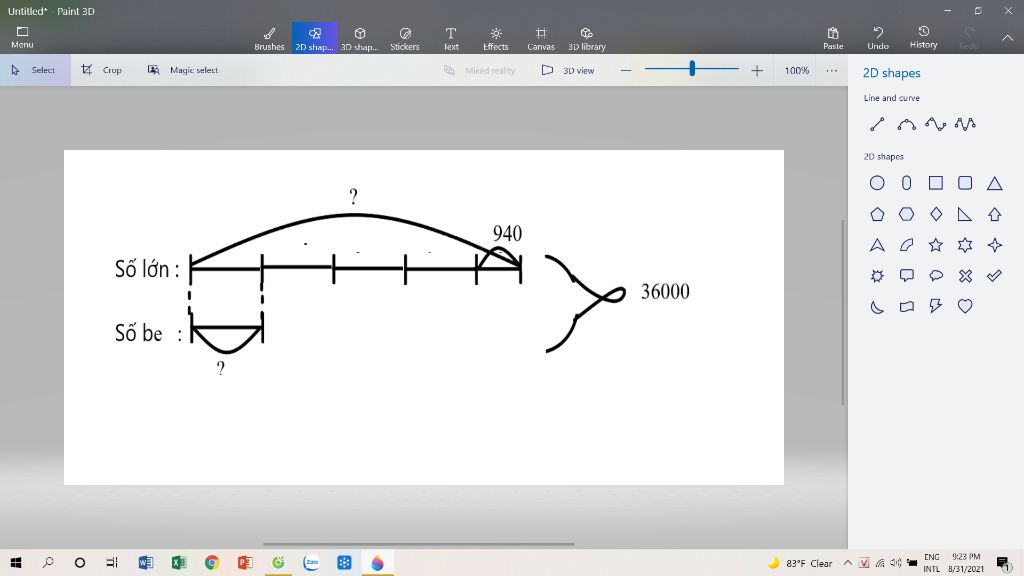1024x576 pixels.
Task: Pick the Circle shape
Action: click(x=877, y=183)
